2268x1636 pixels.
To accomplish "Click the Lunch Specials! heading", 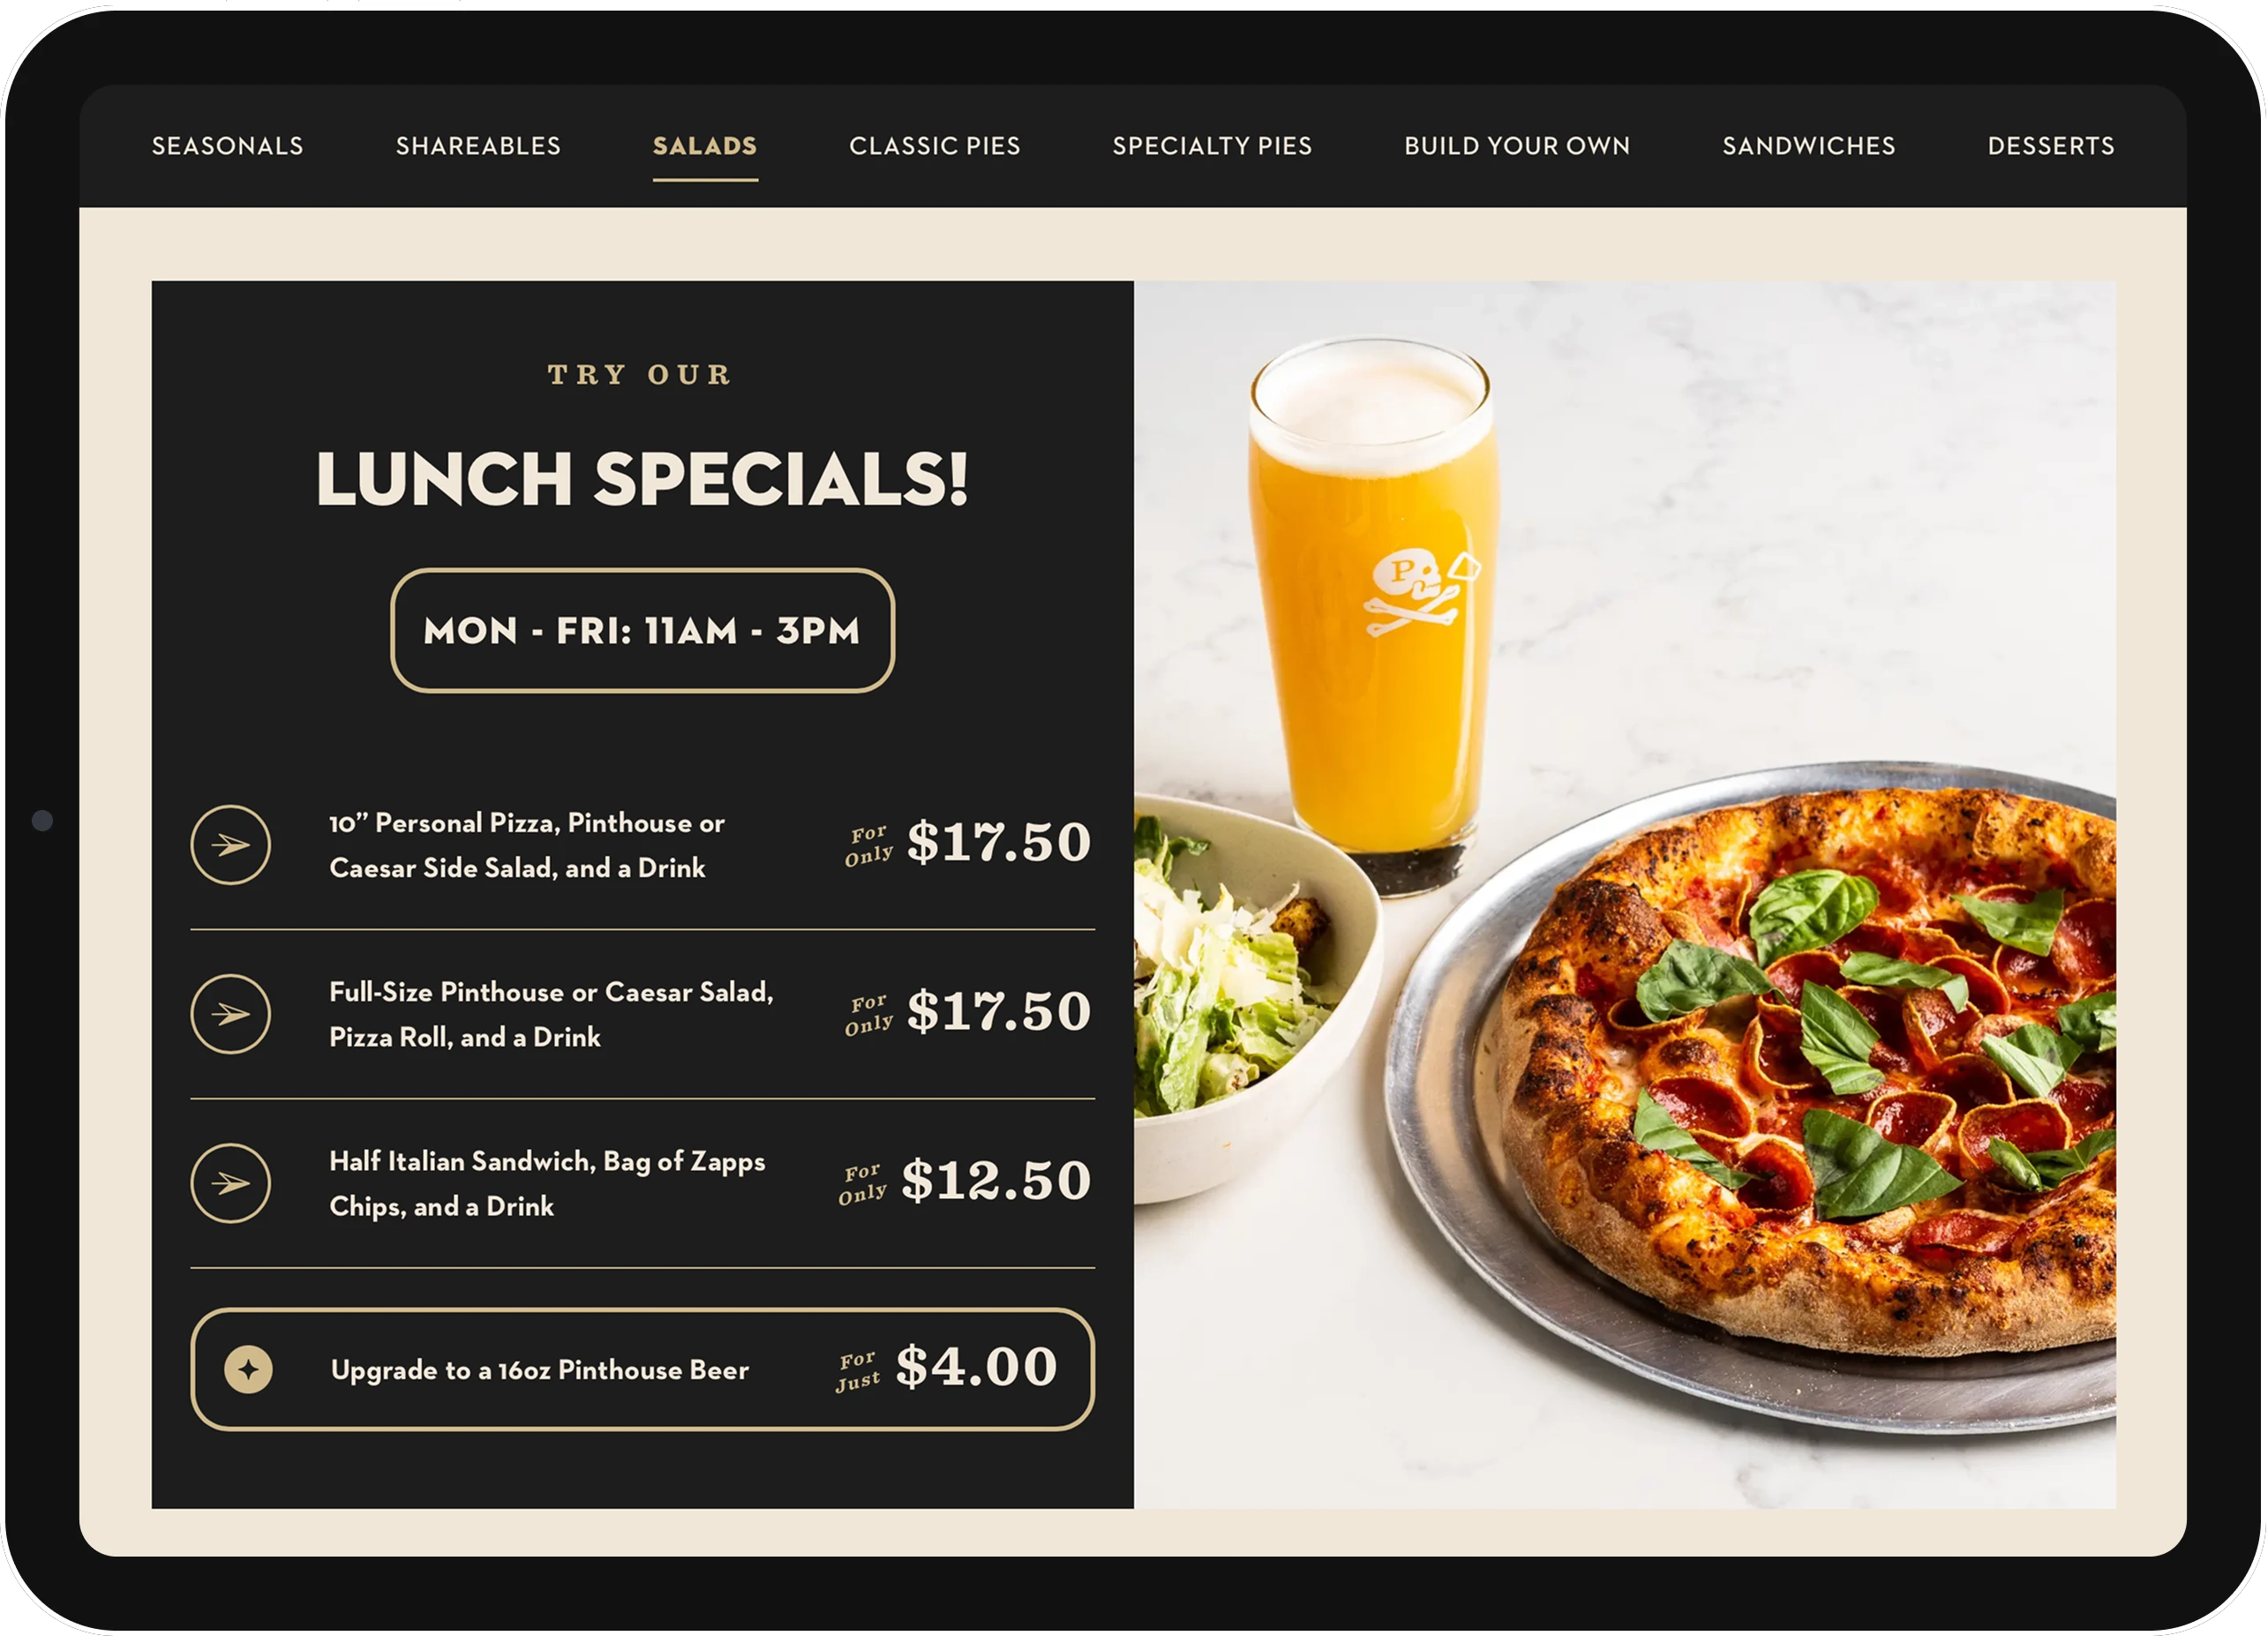I will pyautogui.click(x=642, y=478).
